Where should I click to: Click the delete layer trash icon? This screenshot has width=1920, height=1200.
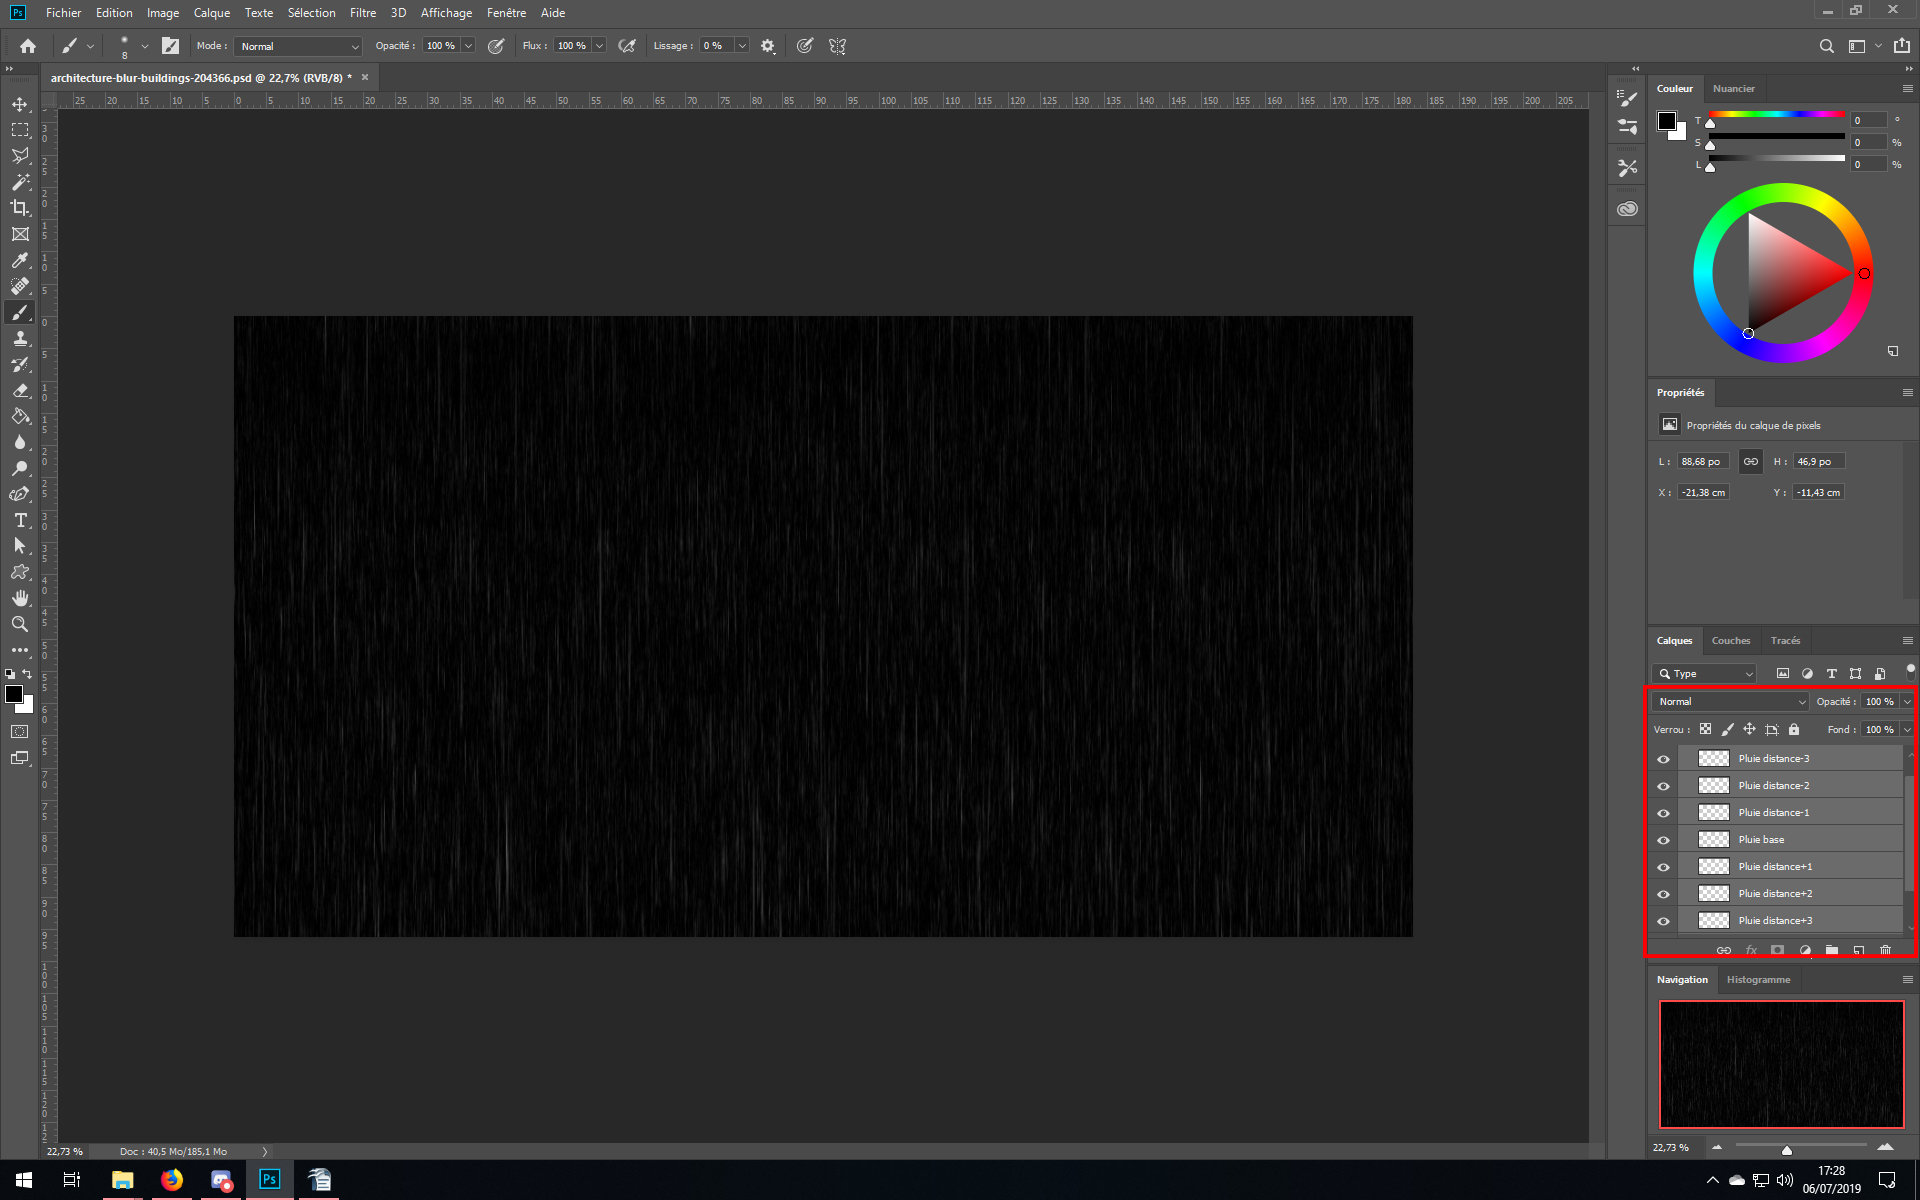pos(1885,950)
